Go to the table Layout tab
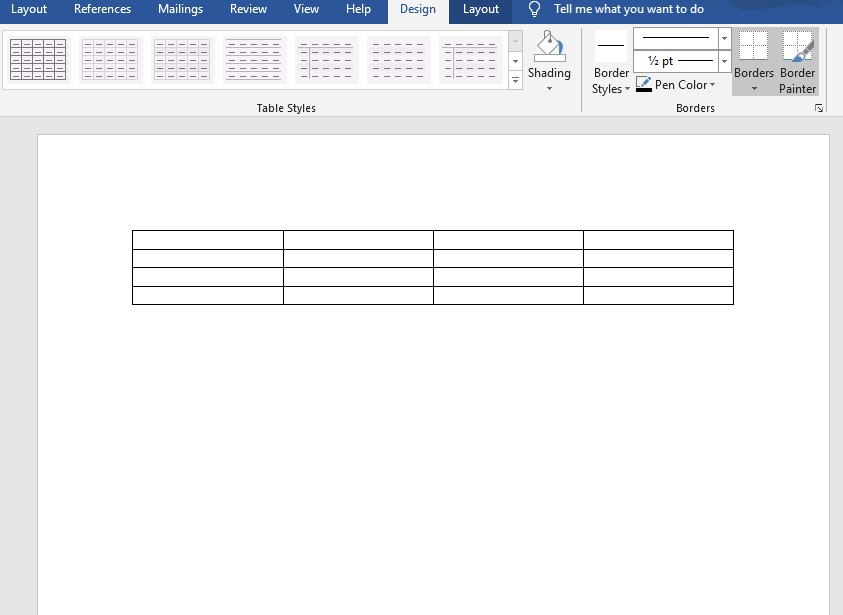This screenshot has height=615, width=843. [x=481, y=9]
